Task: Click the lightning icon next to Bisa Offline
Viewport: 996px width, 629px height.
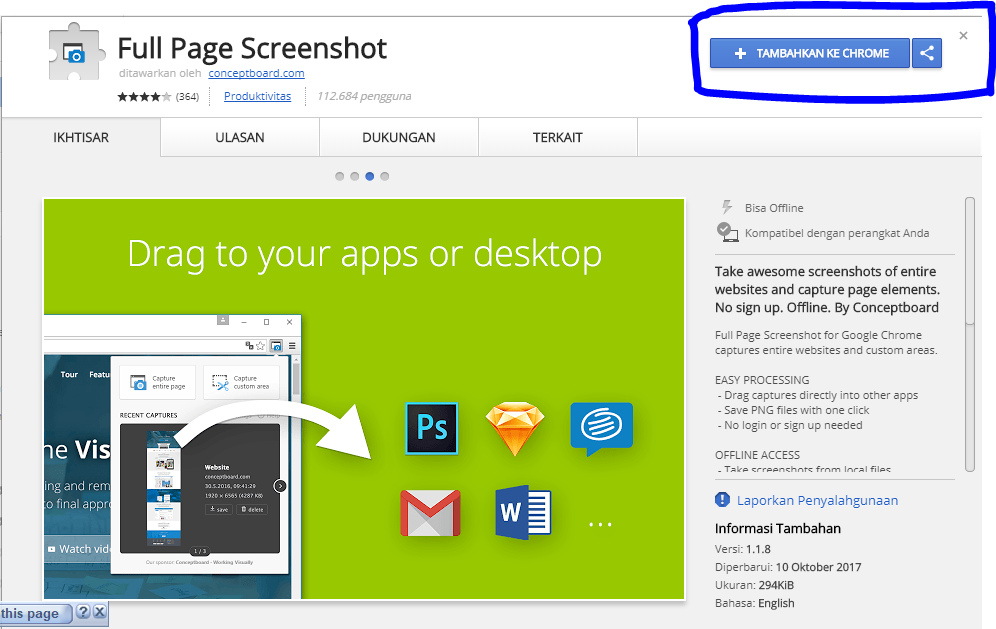Action: [x=725, y=207]
